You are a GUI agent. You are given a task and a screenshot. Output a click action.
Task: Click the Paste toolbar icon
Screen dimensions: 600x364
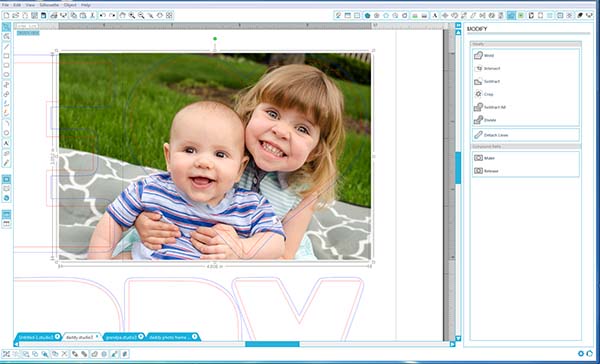(x=83, y=16)
